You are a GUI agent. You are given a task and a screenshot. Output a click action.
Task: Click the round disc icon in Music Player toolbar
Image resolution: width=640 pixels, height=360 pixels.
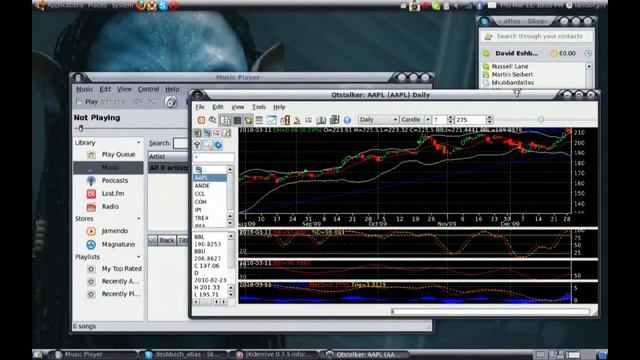pos(171,102)
